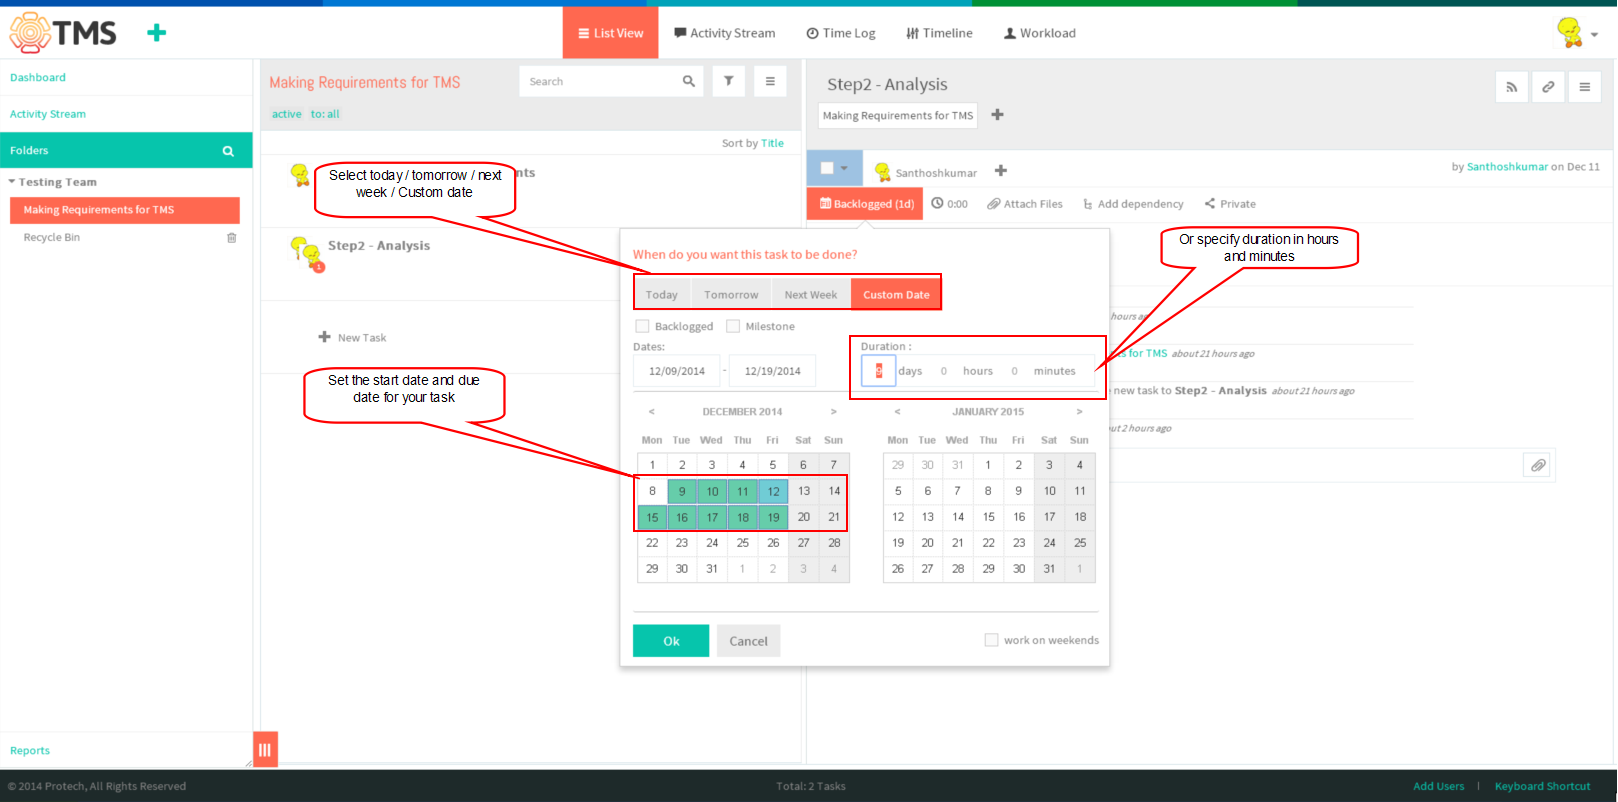This screenshot has height=802, width=1618.
Task: Click the due date field 12/19/2014
Action: pyautogui.click(x=772, y=371)
